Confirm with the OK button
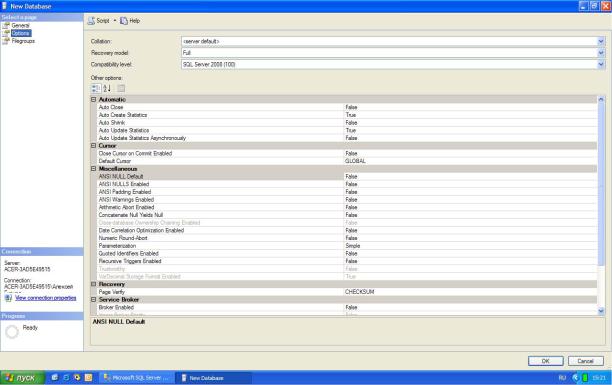612x385 pixels. click(x=545, y=361)
